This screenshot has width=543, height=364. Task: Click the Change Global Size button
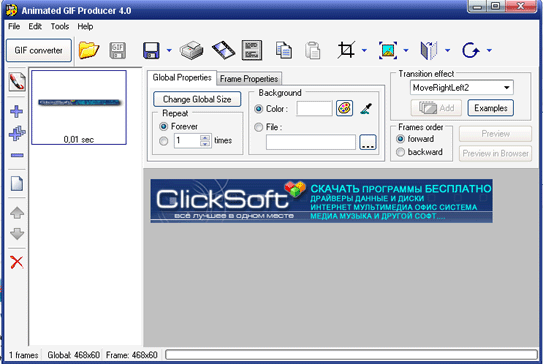click(x=197, y=99)
